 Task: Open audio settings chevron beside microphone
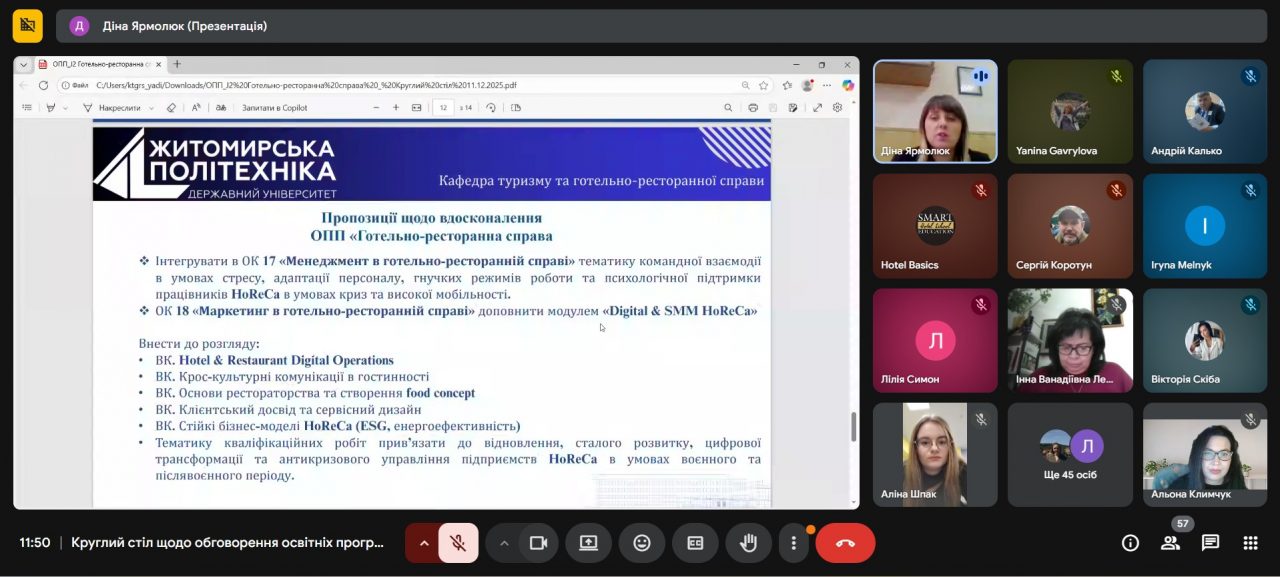click(x=424, y=543)
